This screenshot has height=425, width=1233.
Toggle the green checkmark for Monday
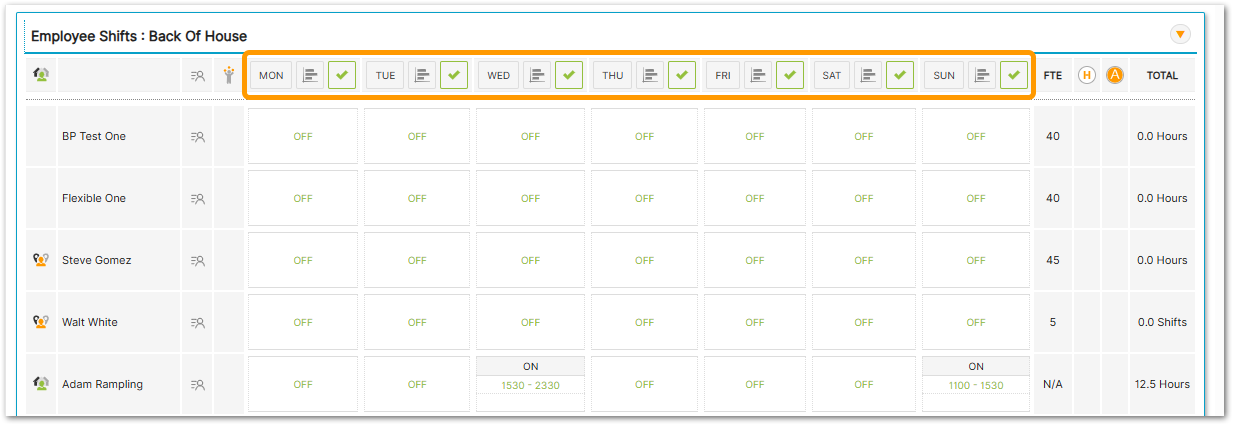(x=342, y=75)
